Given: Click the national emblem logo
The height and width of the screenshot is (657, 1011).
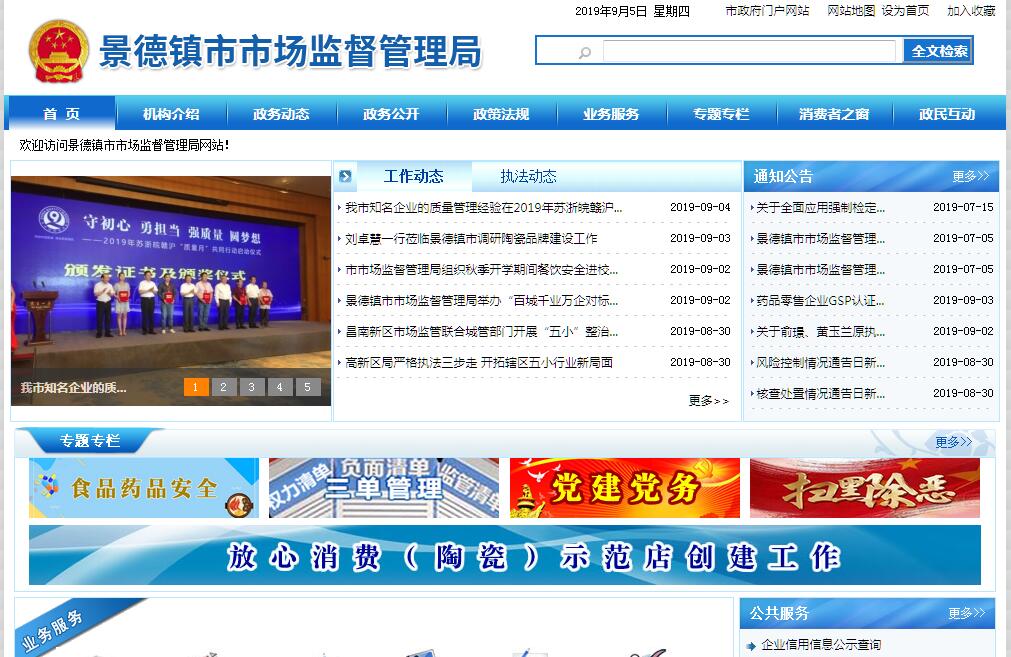Looking at the screenshot, I should (x=58, y=51).
